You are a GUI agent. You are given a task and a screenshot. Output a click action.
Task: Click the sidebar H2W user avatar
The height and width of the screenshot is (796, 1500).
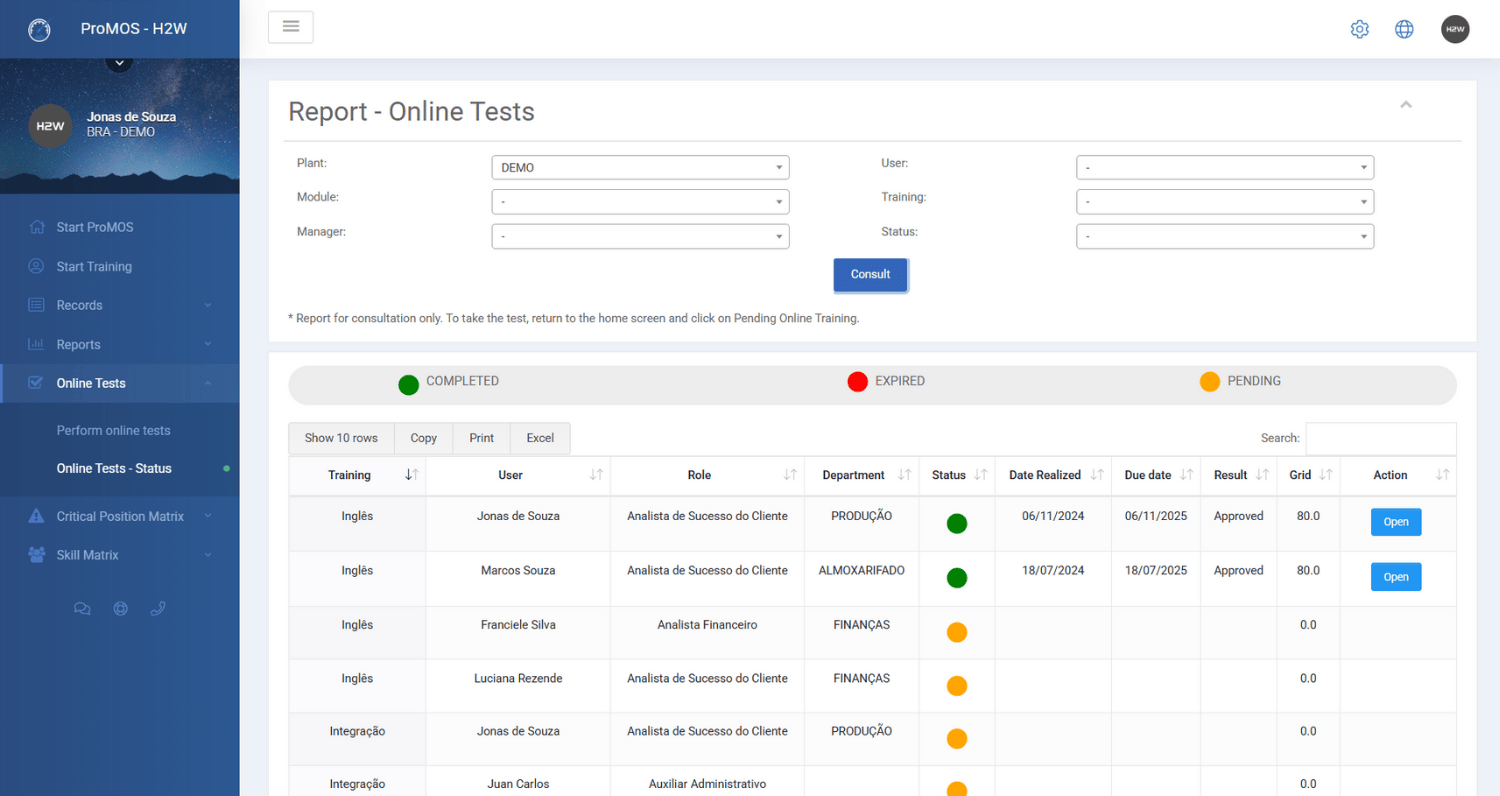point(50,126)
